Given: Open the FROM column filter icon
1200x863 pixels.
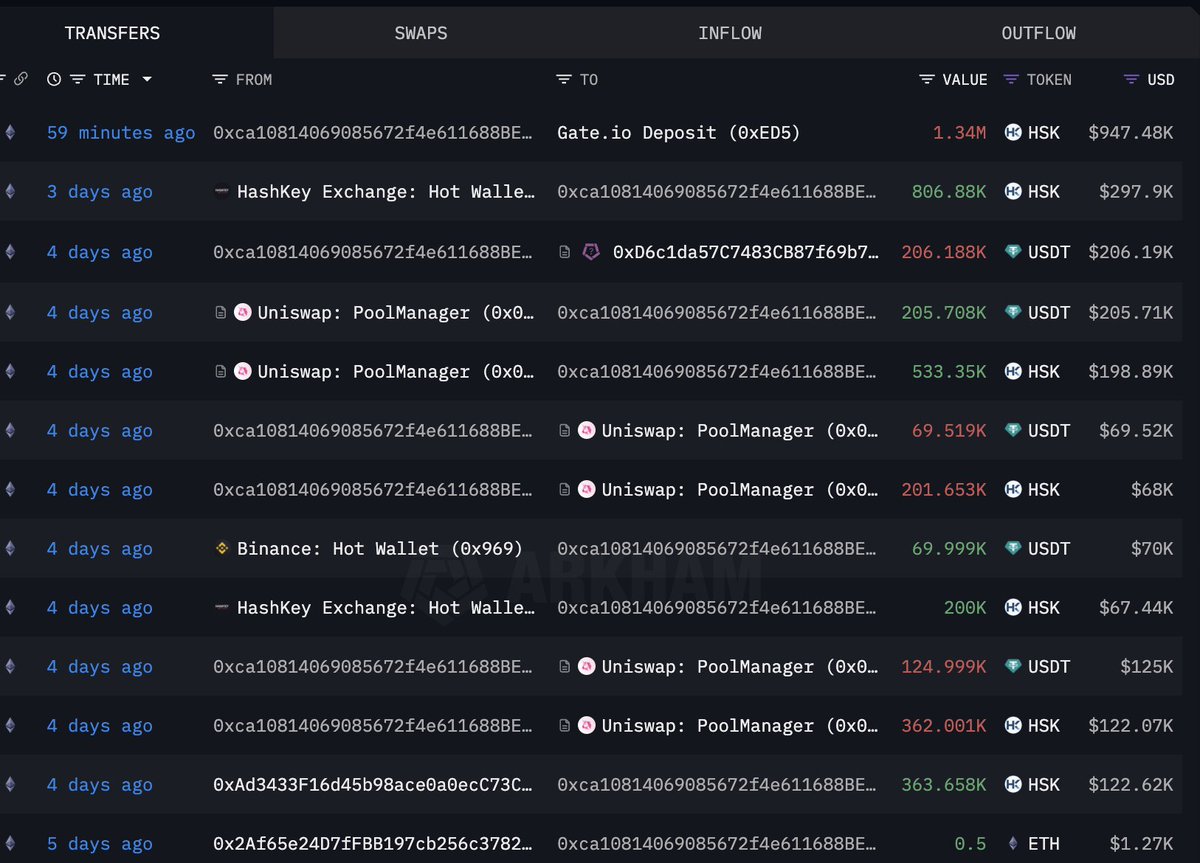Looking at the screenshot, I should tap(220, 79).
